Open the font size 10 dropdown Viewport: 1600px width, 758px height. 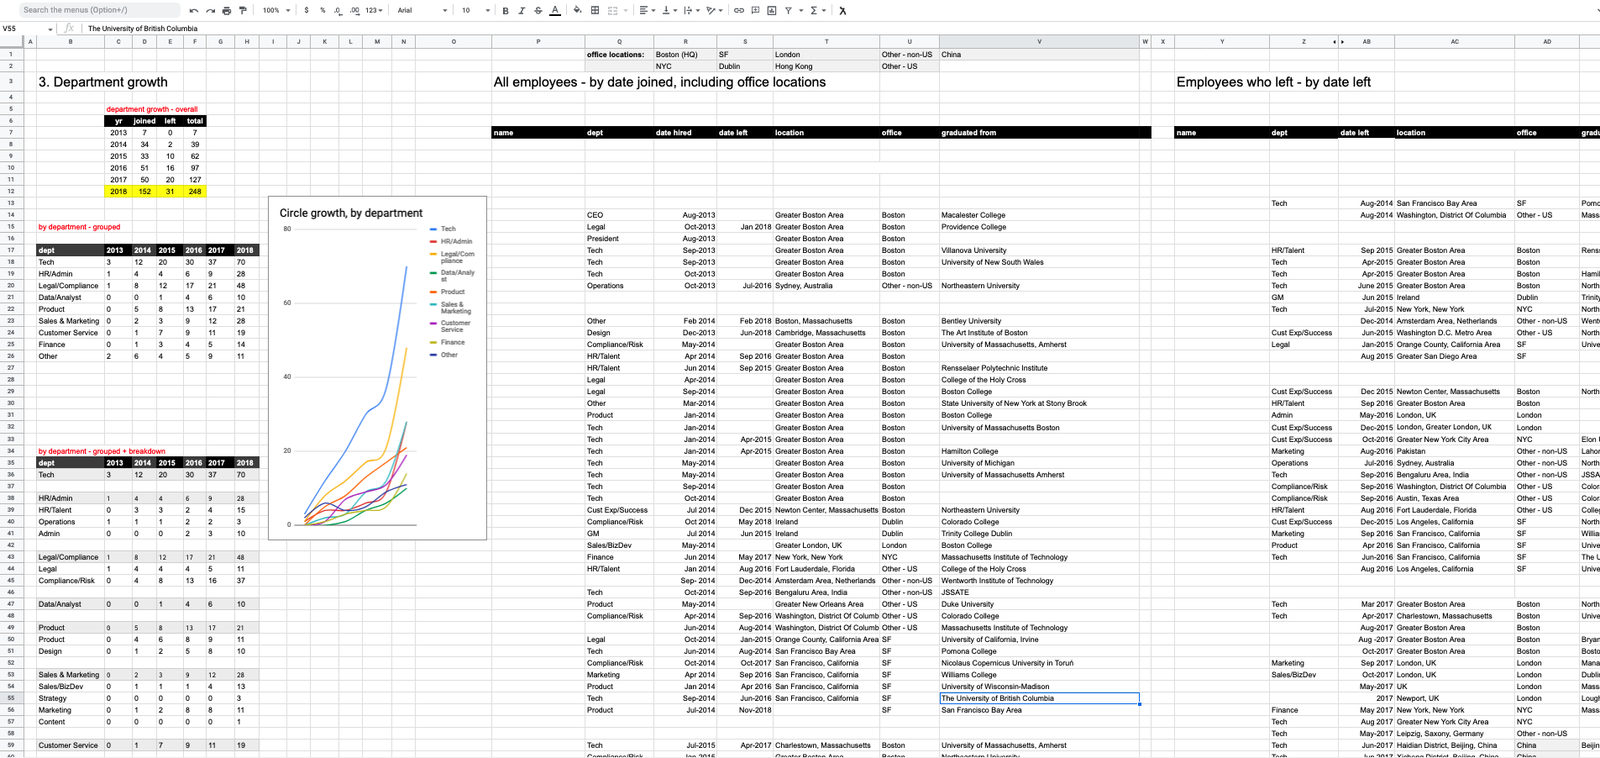tap(476, 10)
